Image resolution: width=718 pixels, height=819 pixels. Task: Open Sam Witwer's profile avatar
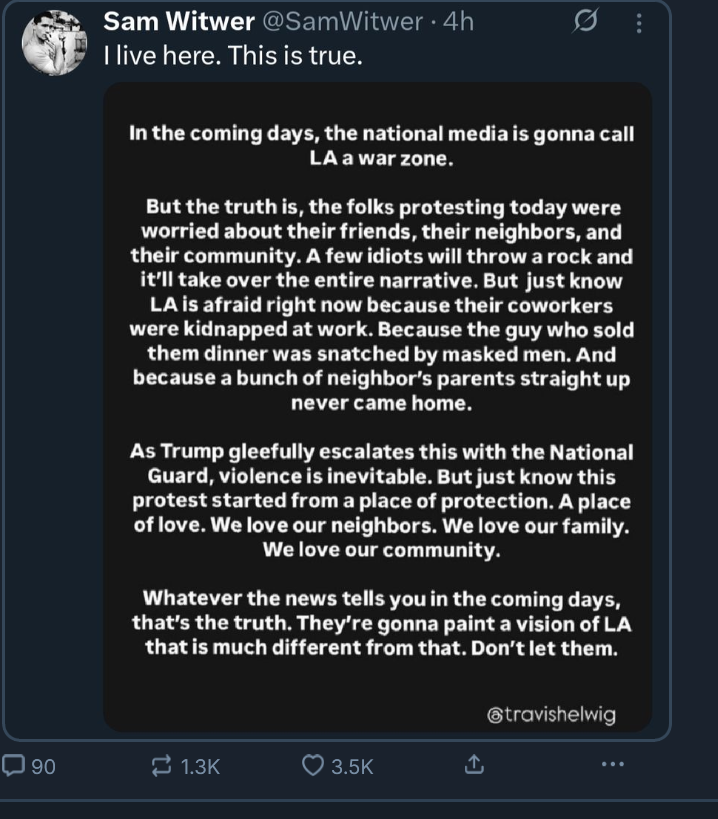point(54,43)
